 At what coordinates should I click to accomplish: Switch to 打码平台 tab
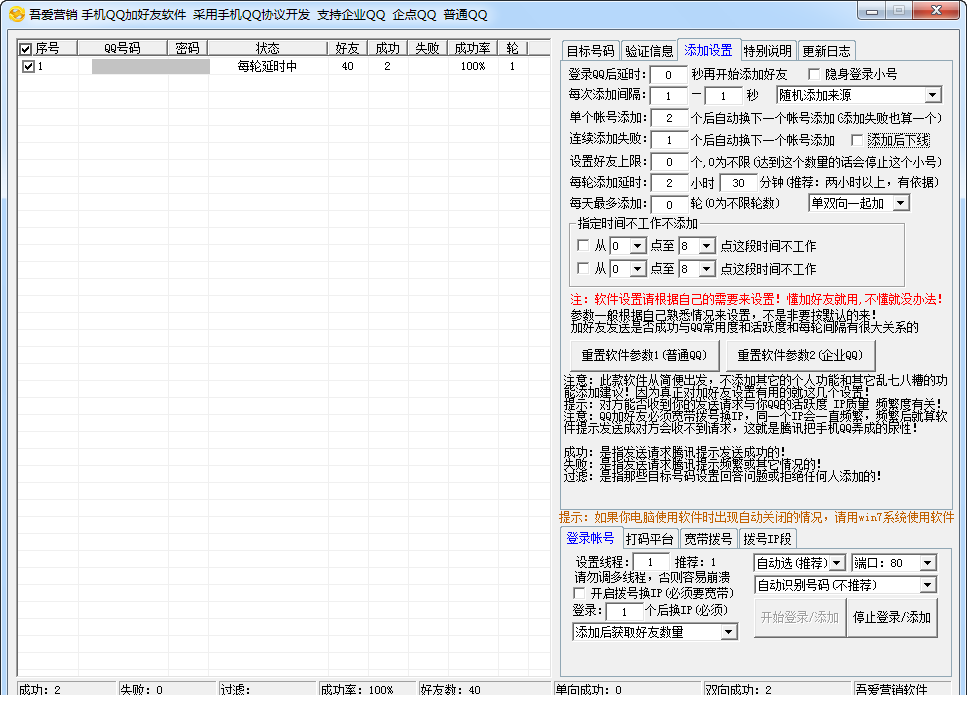(649, 538)
